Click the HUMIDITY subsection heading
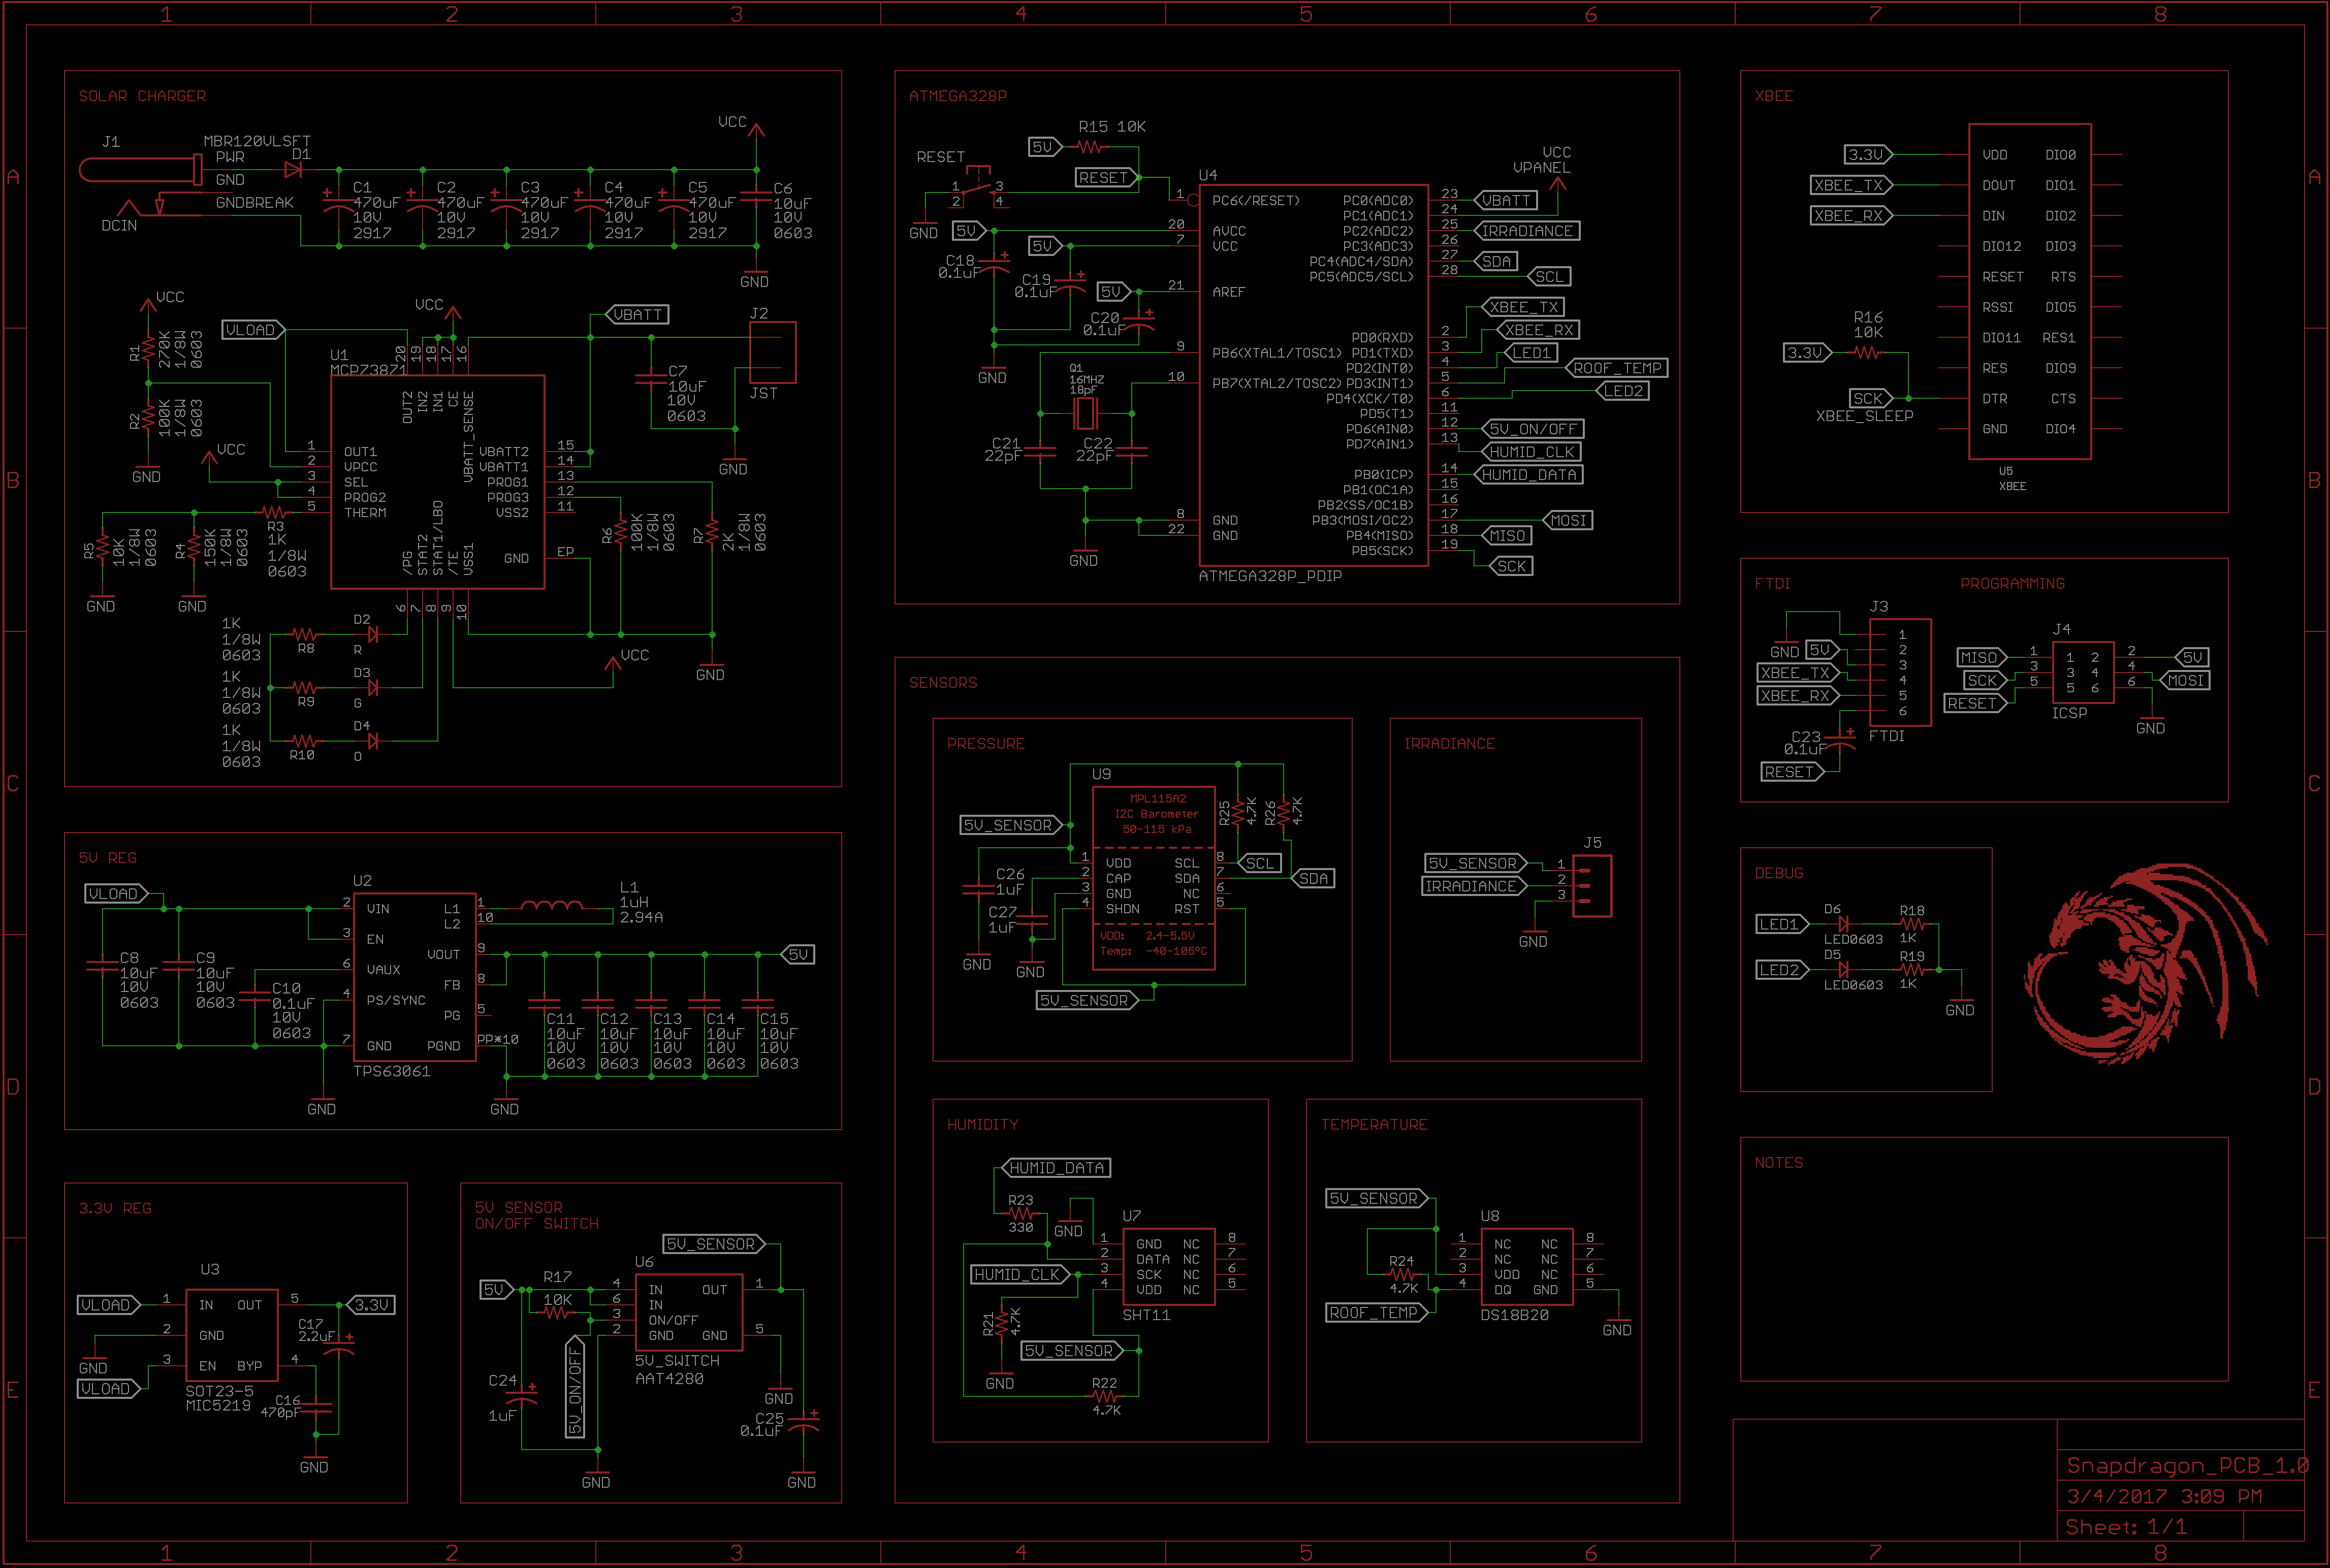 (982, 1124)
